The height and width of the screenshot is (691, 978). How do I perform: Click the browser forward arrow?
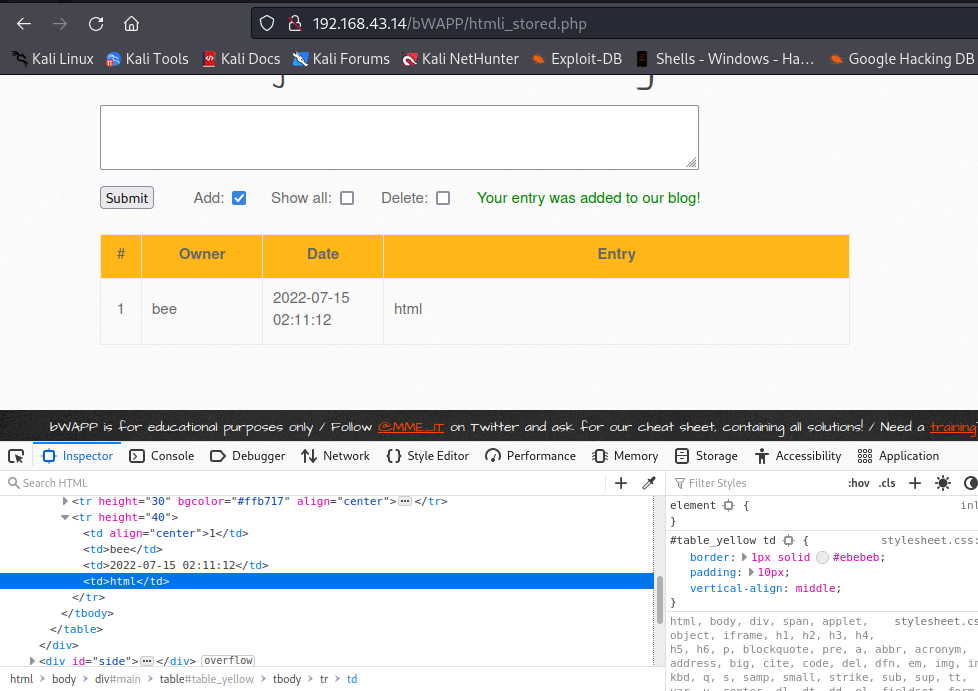(60, 24)
